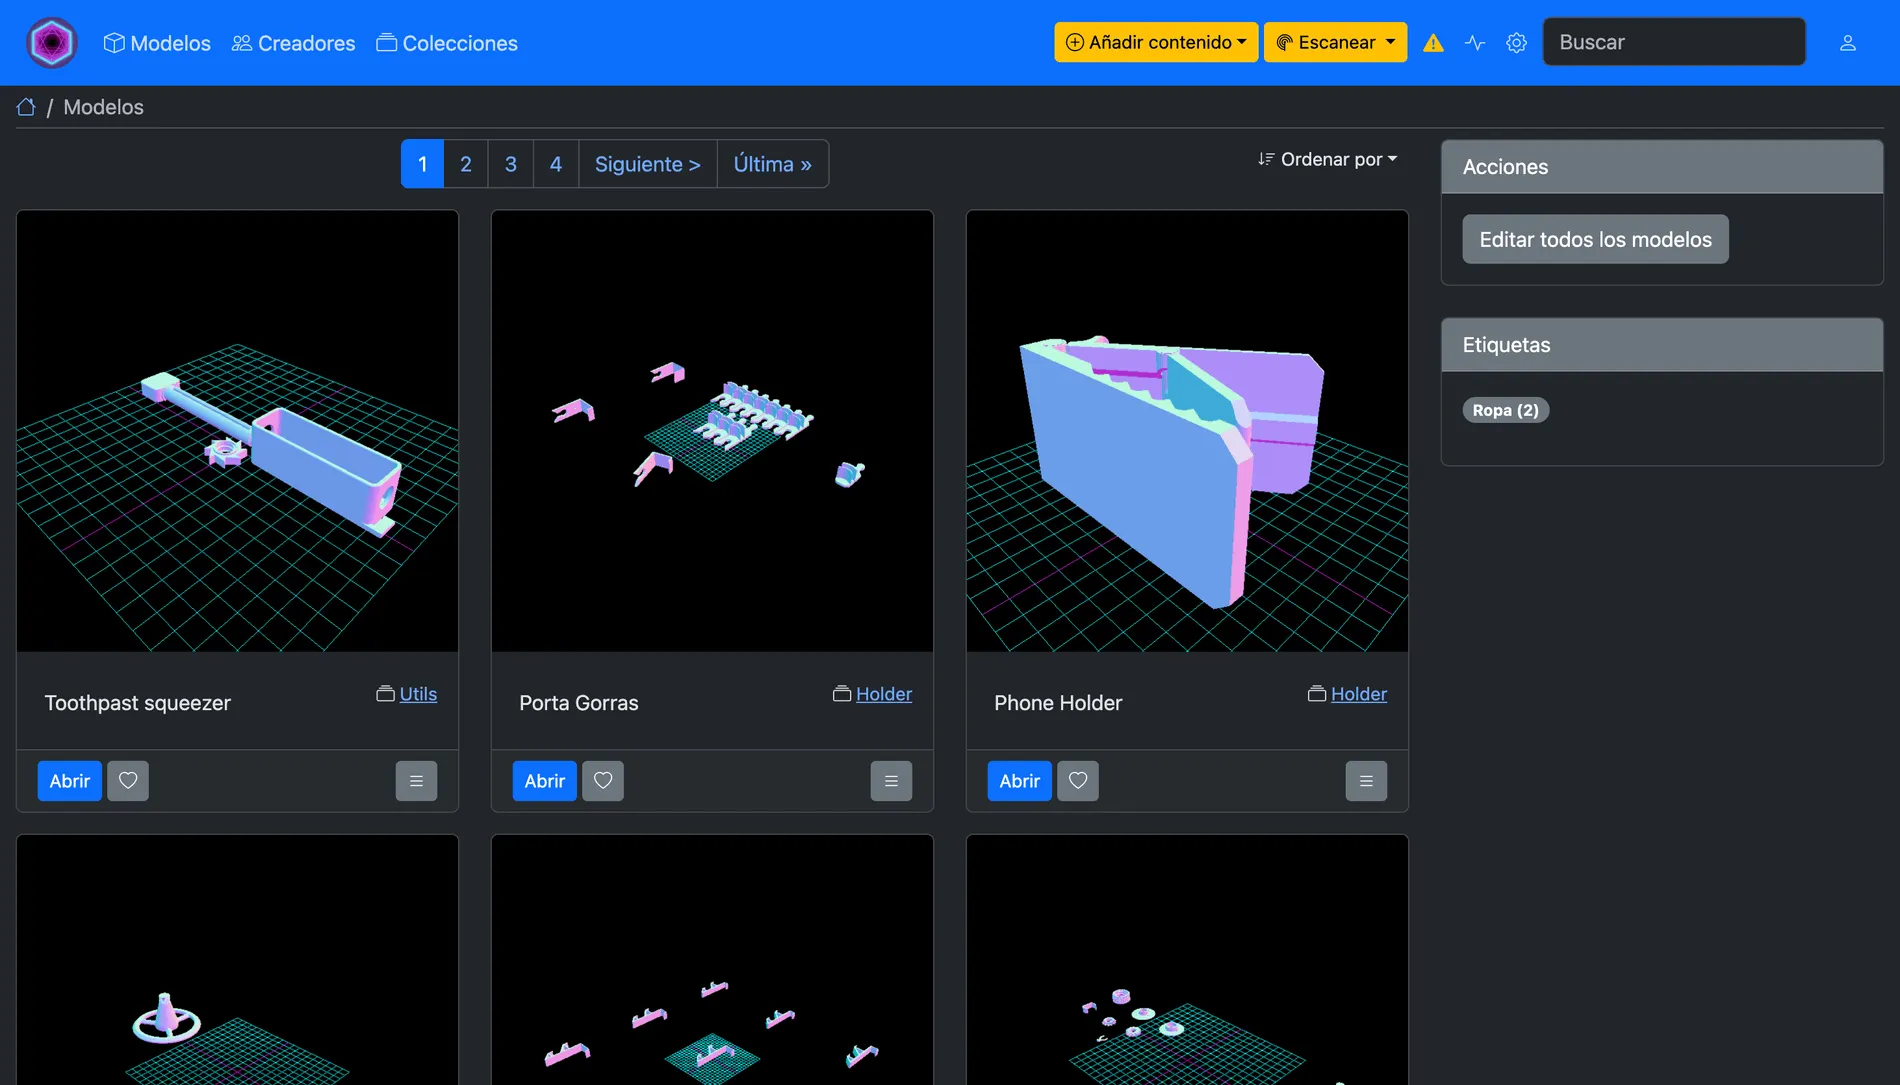Click the Acciones panel header
This screenshot has width=1900, height=1085.
pos(1662,167)
